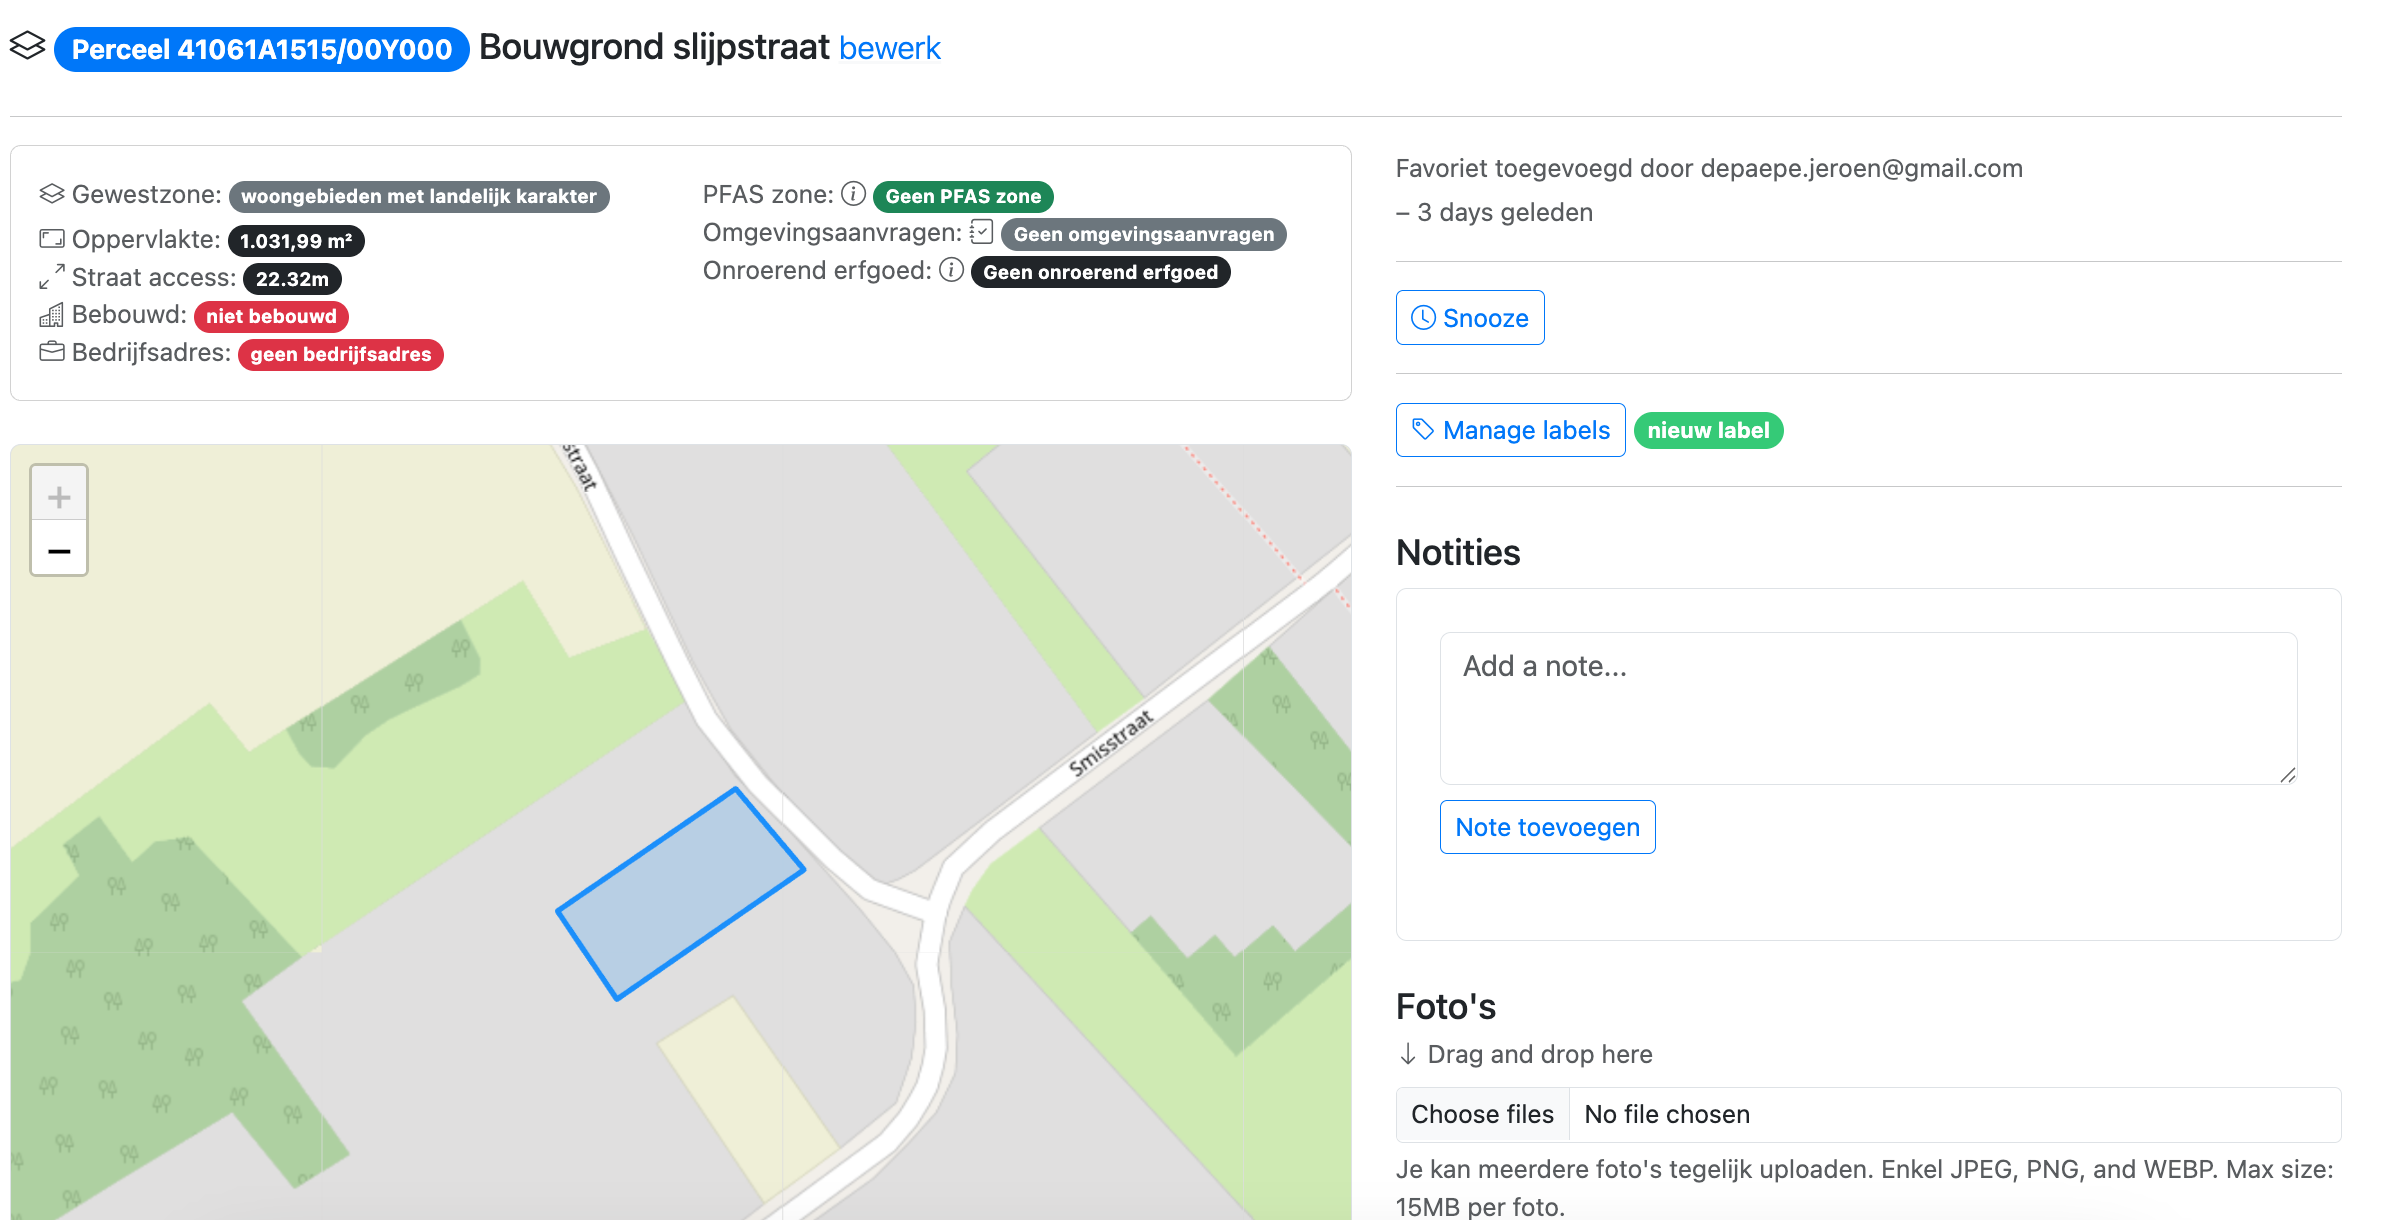The image size is (2398, 1220).
Task: Click the Perceel 41061A1515/00Y000 badge
Action: (261, 49)
